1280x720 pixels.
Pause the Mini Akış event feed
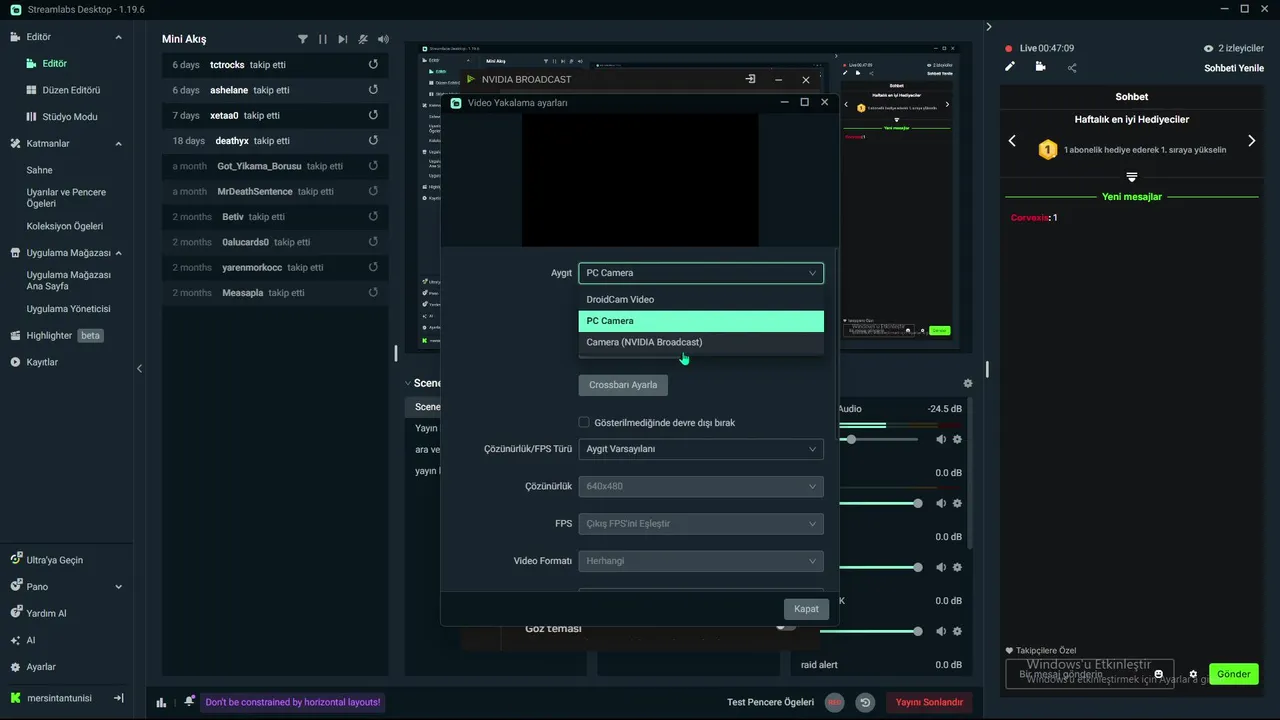pos(323,39)
